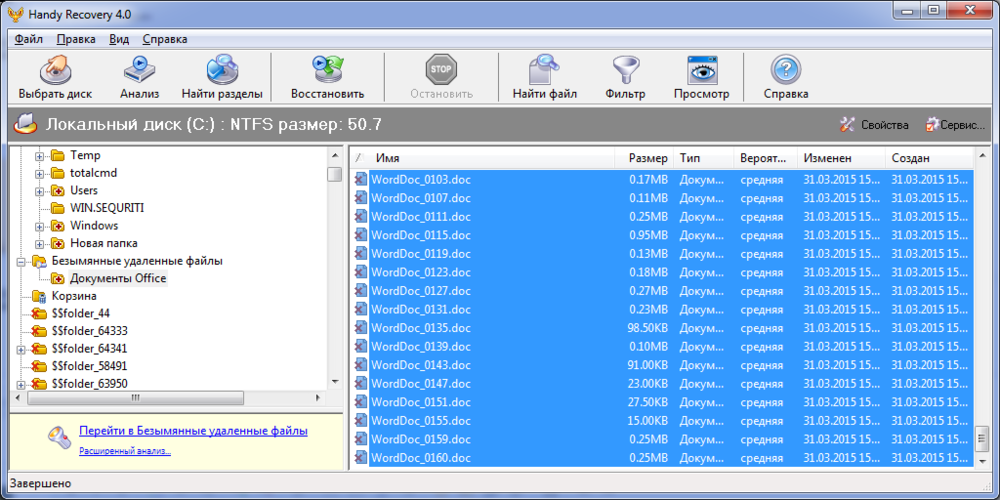Screen dimensions: 1000x500
Task: Collapse the Безымянные удаленные файлы node
Action: 23,261
